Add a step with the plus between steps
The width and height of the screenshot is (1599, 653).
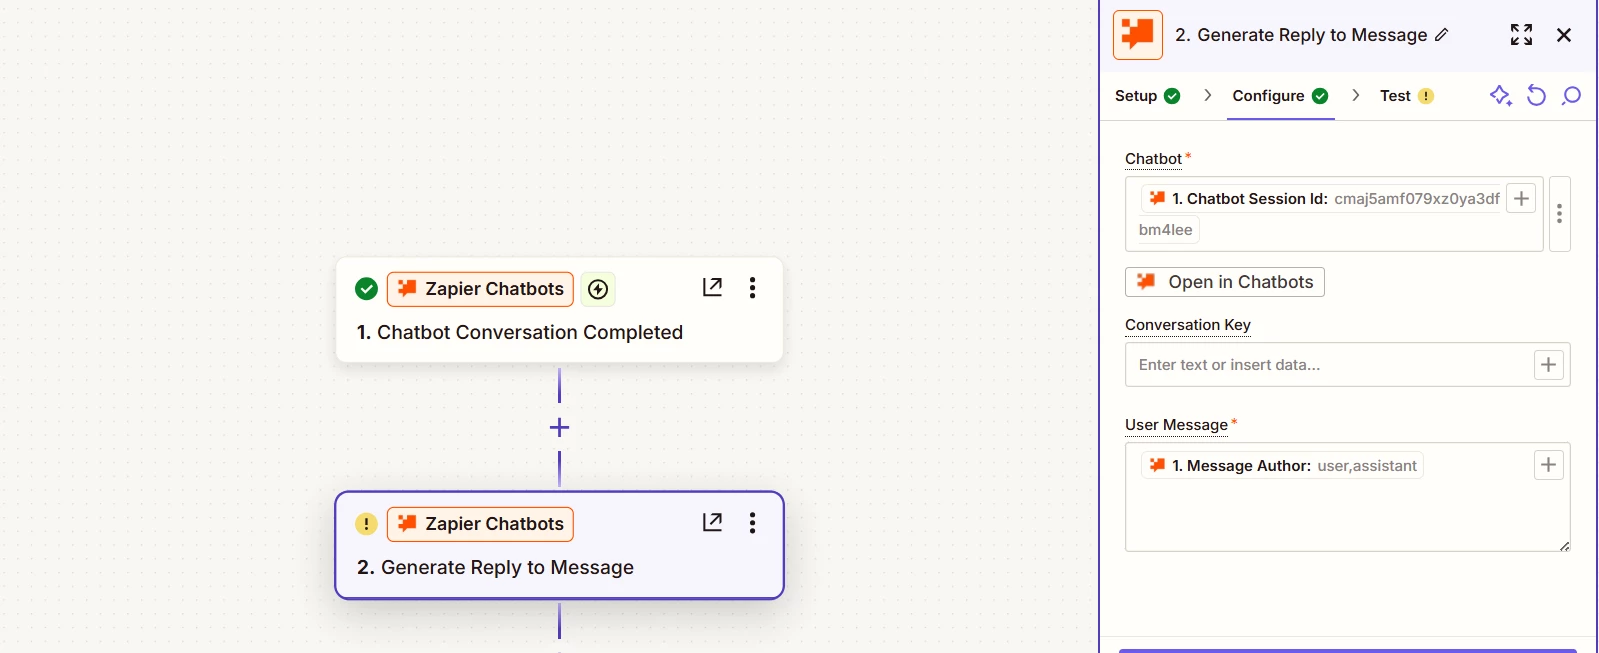tap(559, 428)
